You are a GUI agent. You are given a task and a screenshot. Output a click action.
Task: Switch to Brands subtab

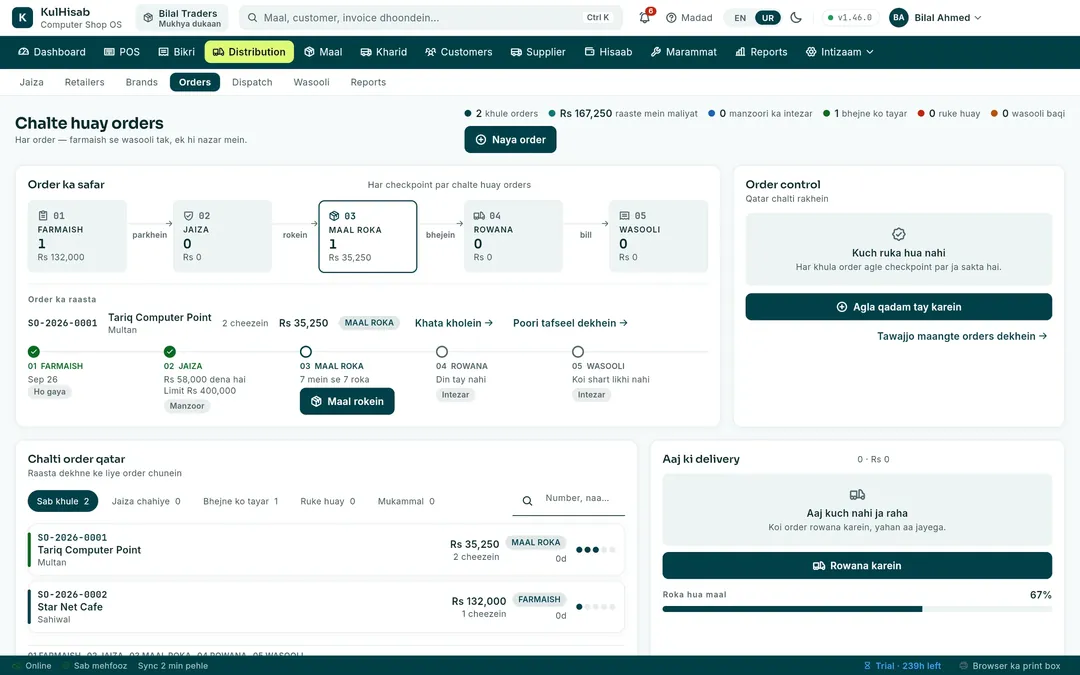point(142,82)
